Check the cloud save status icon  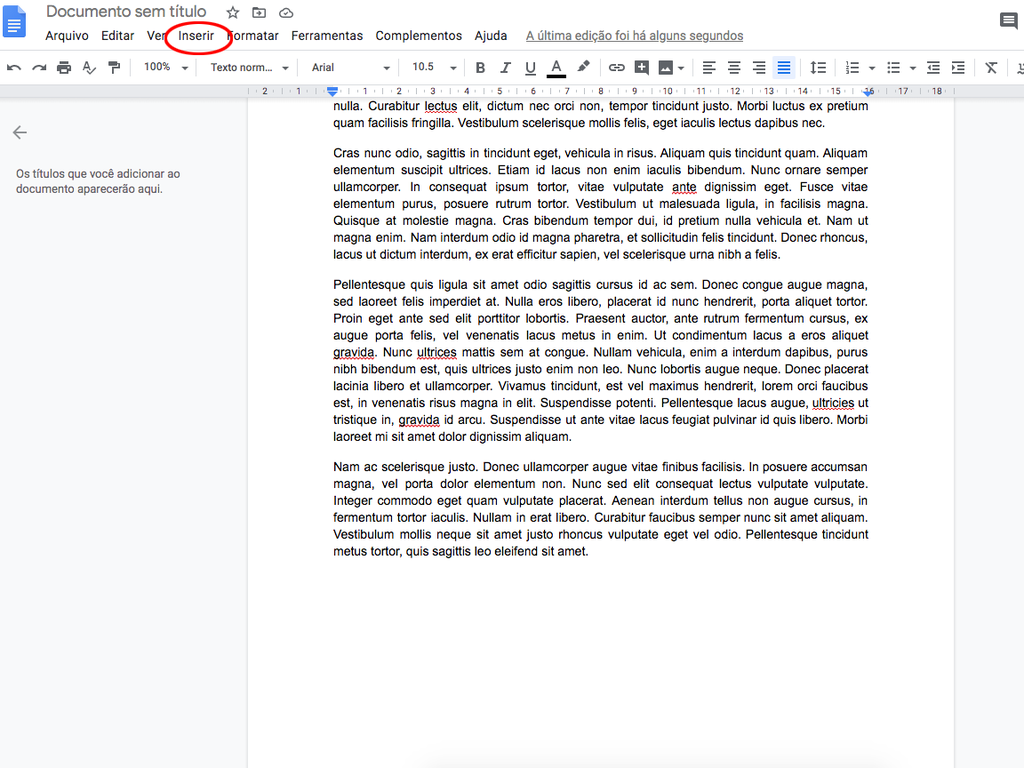point(286,12)
